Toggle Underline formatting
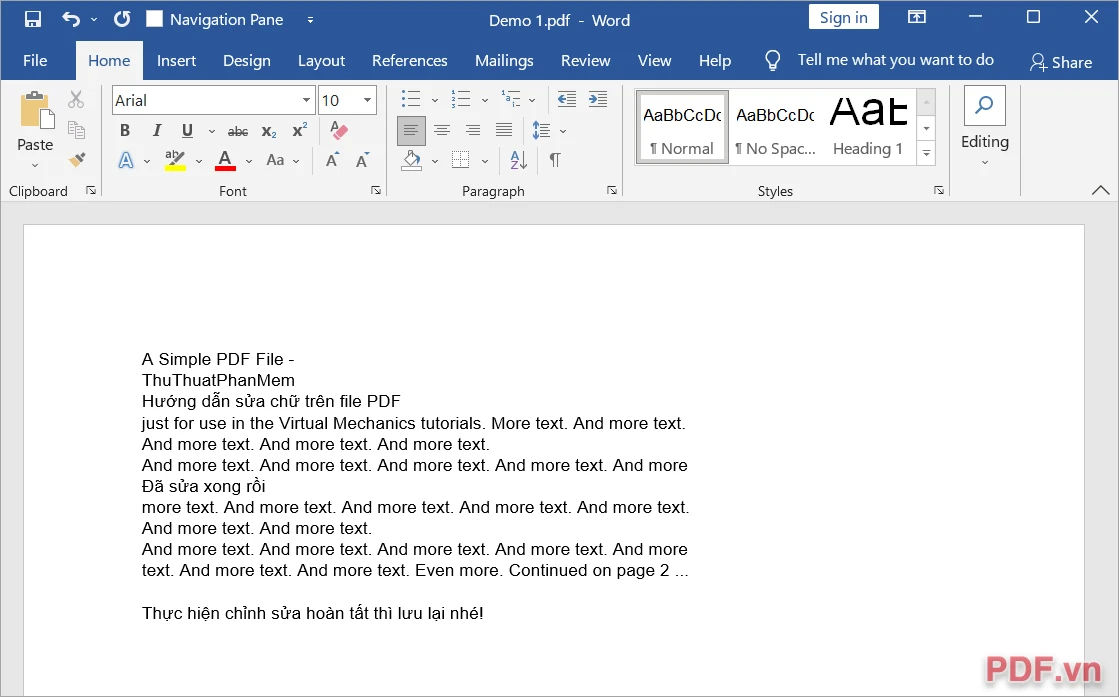 pyautogui.click(x=187, y=130)
